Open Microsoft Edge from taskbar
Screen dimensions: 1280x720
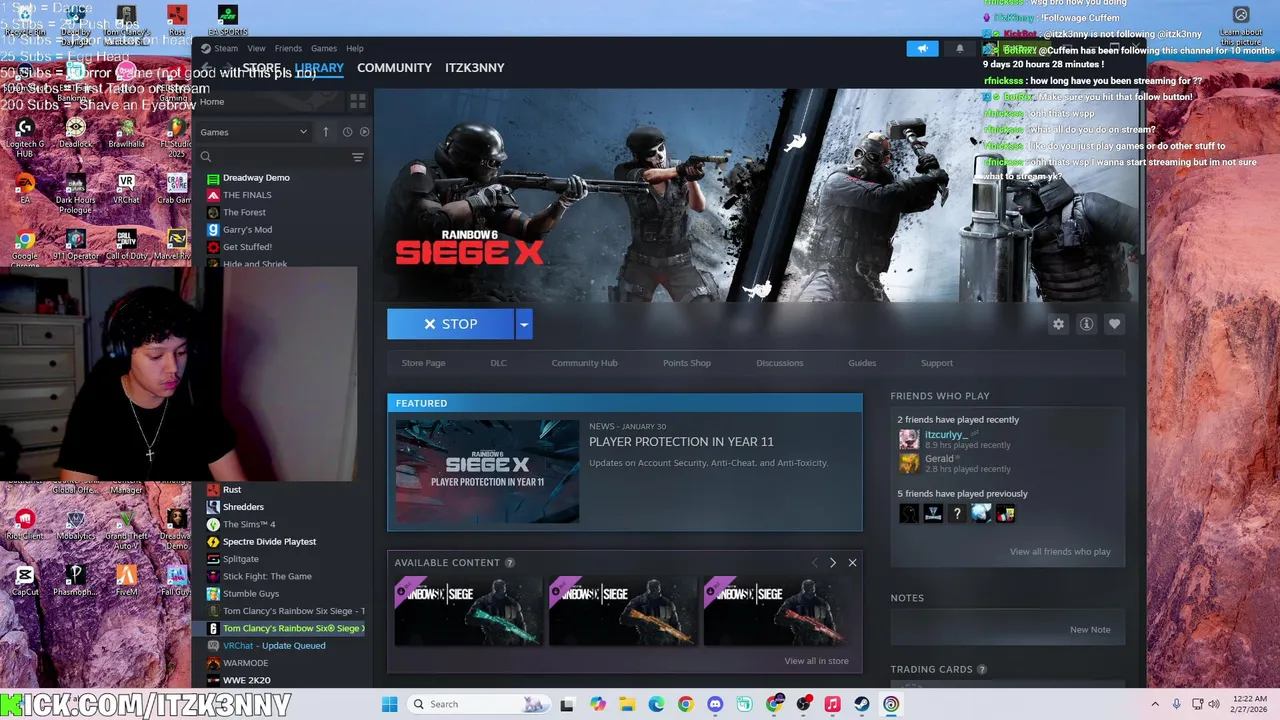click(656, 704)
